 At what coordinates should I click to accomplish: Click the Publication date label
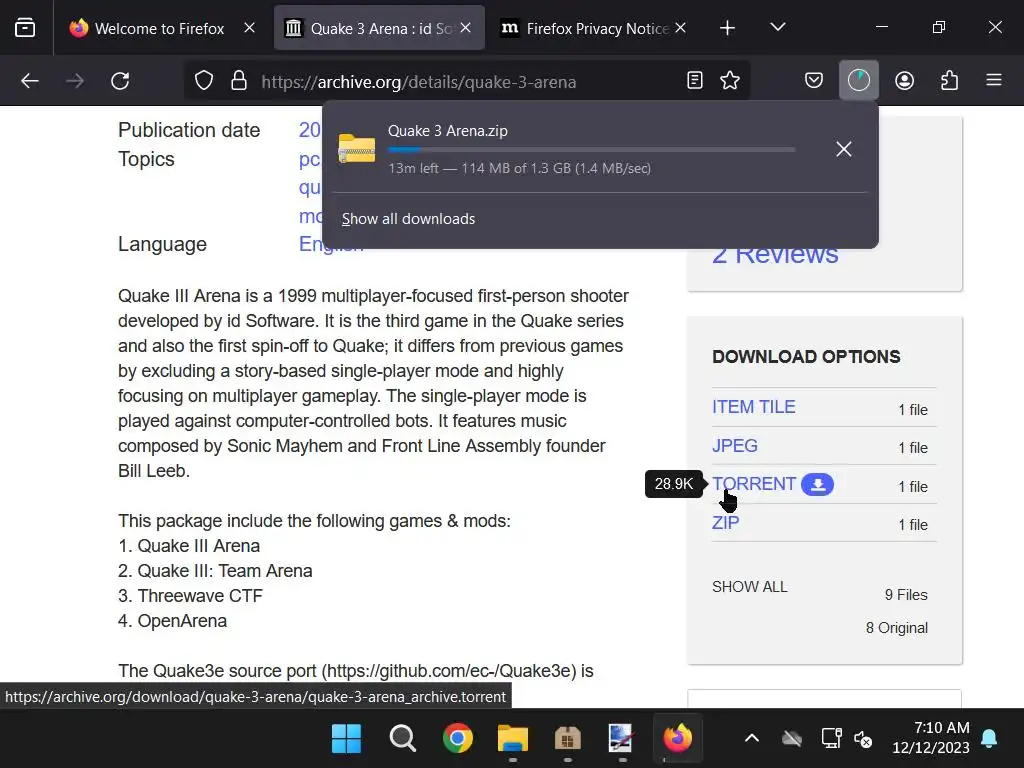pos(189,130)
